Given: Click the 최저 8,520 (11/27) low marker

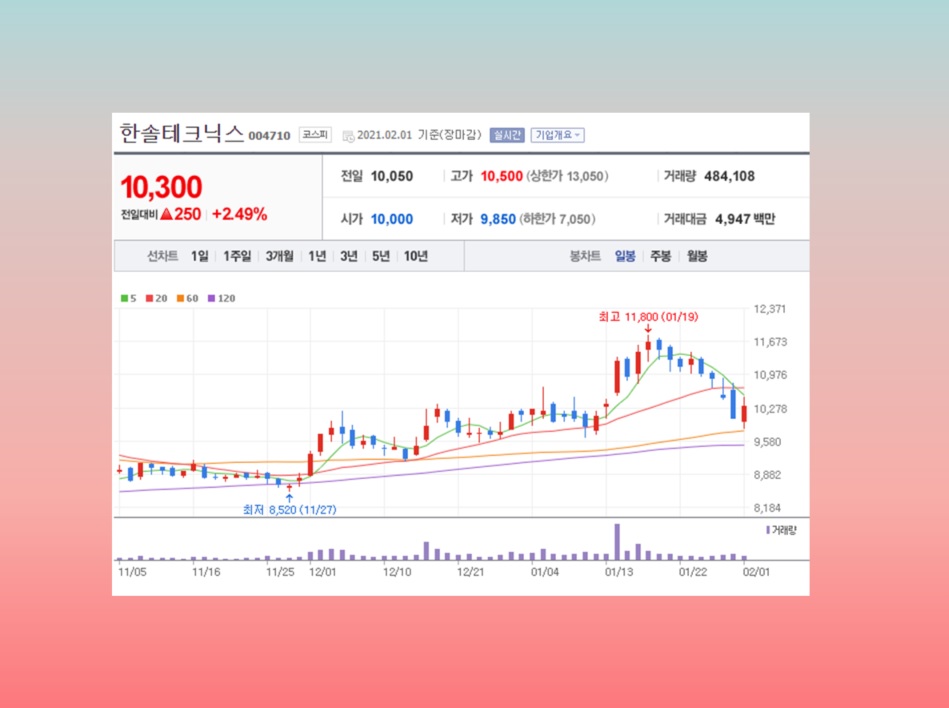Looking at the screenshot, I should [x=289, y=510].
